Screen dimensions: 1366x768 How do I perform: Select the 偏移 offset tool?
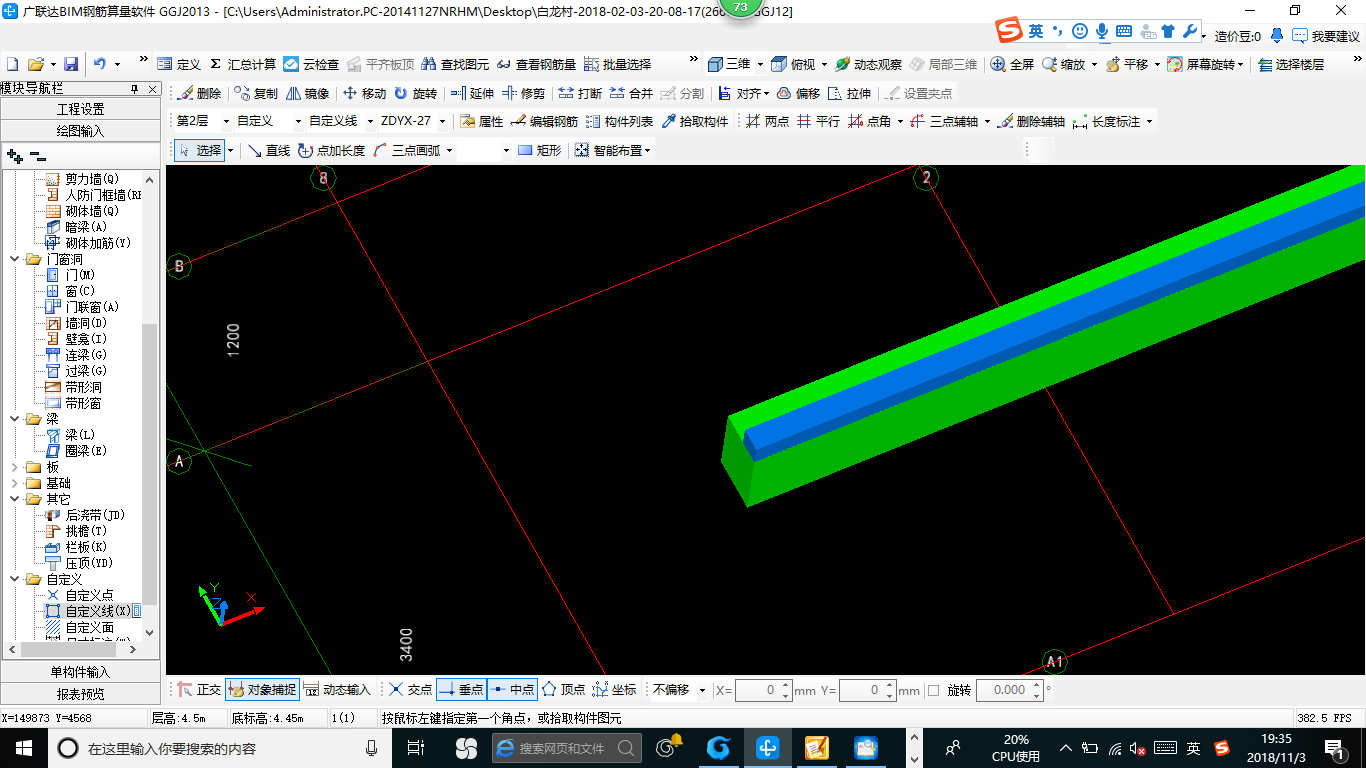[x=798, y=93]
